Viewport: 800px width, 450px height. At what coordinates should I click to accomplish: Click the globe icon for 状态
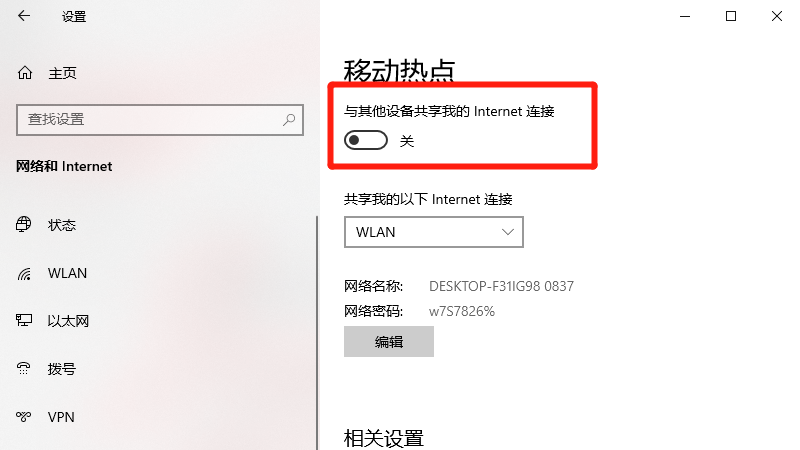pos(23,224)
